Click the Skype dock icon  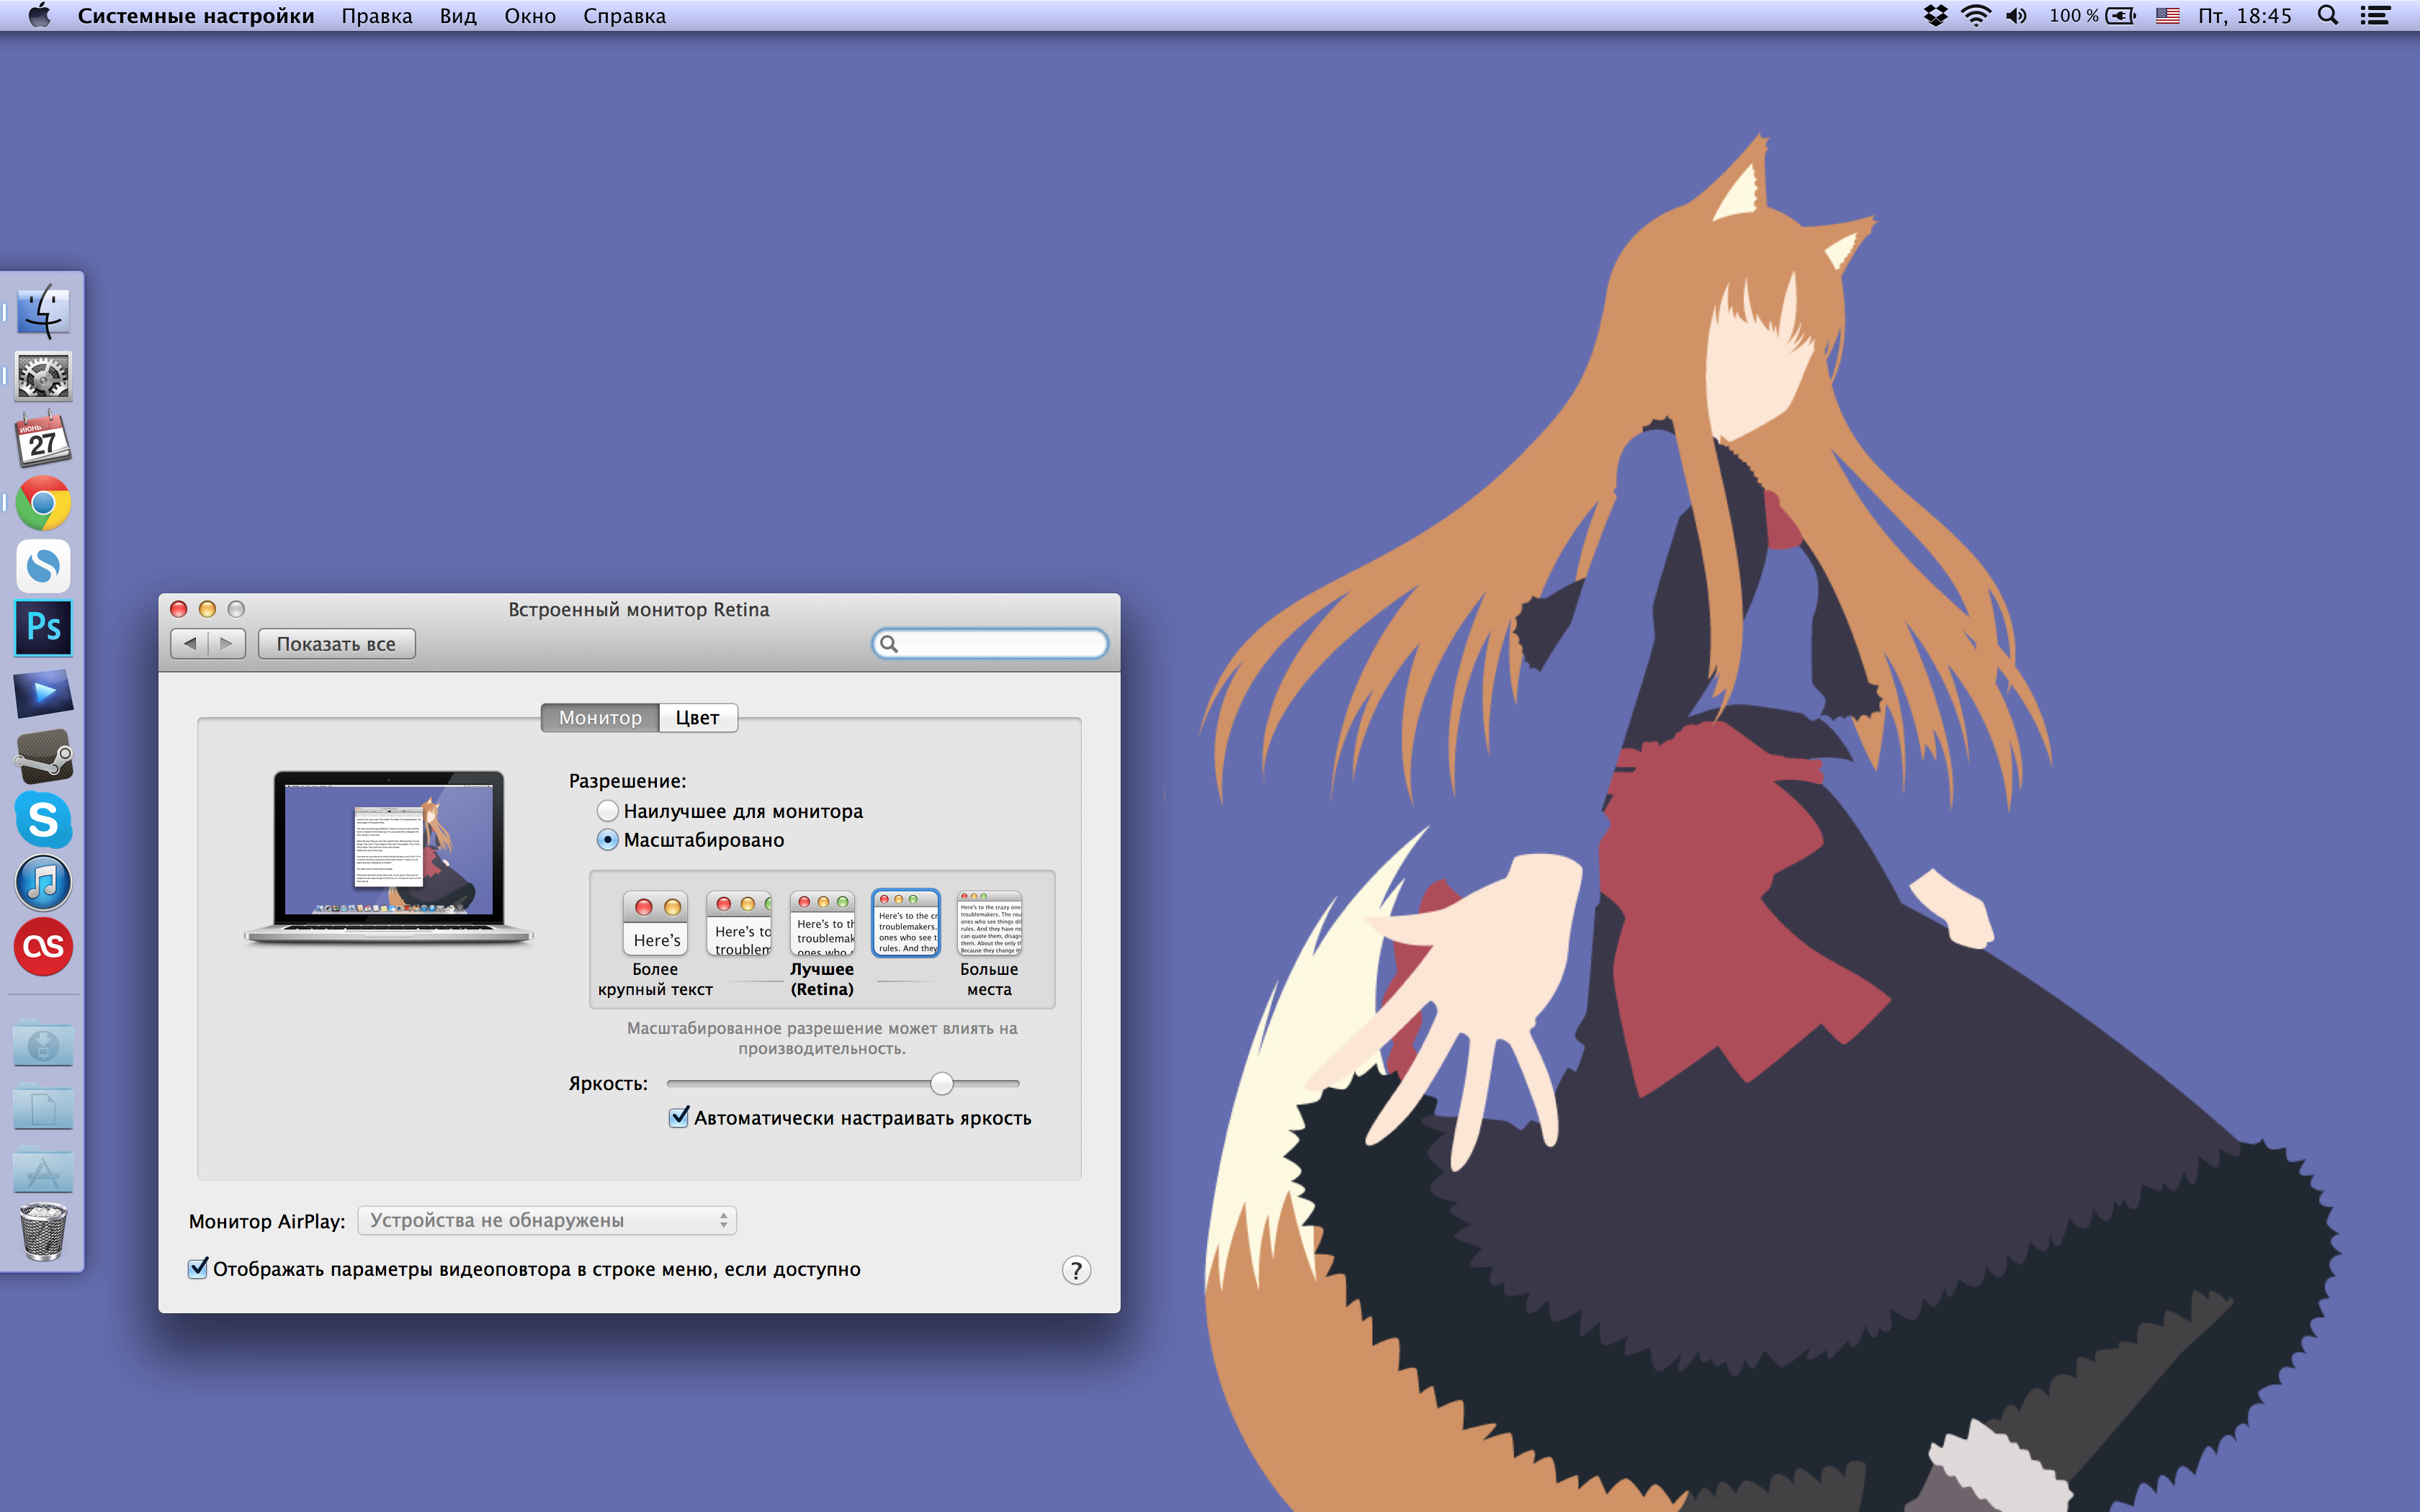coord(43,820)
